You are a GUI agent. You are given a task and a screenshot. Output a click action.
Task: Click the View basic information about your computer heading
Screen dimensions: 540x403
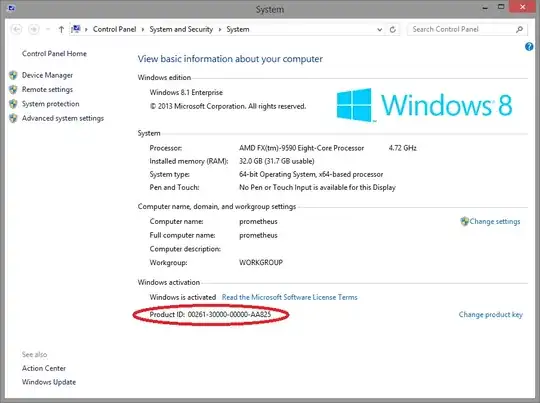pyautogui.click(x=230, y=59)
